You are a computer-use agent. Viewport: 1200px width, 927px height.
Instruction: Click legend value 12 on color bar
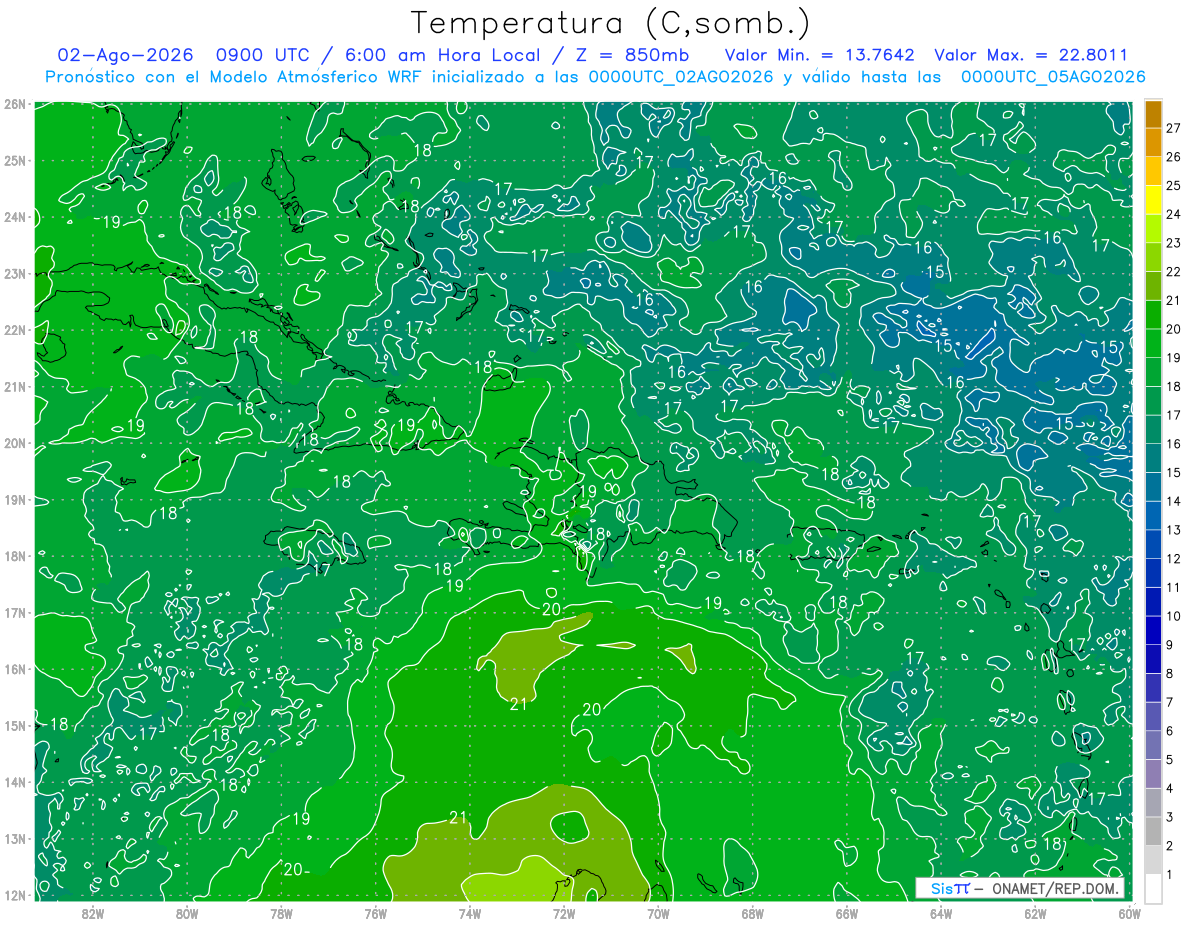pos(1173,559)
